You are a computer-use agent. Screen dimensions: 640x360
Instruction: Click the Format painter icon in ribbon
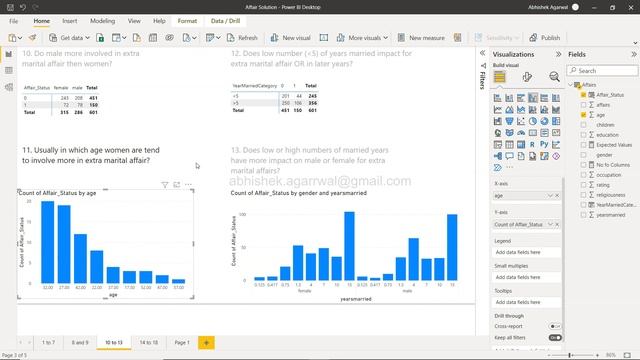(x=32, y=38)
